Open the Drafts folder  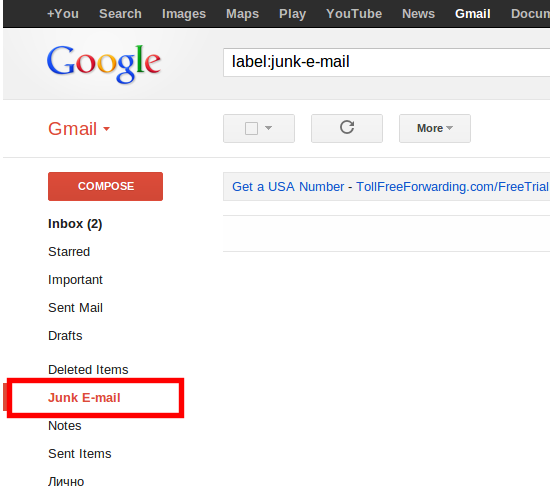[65, 336]
